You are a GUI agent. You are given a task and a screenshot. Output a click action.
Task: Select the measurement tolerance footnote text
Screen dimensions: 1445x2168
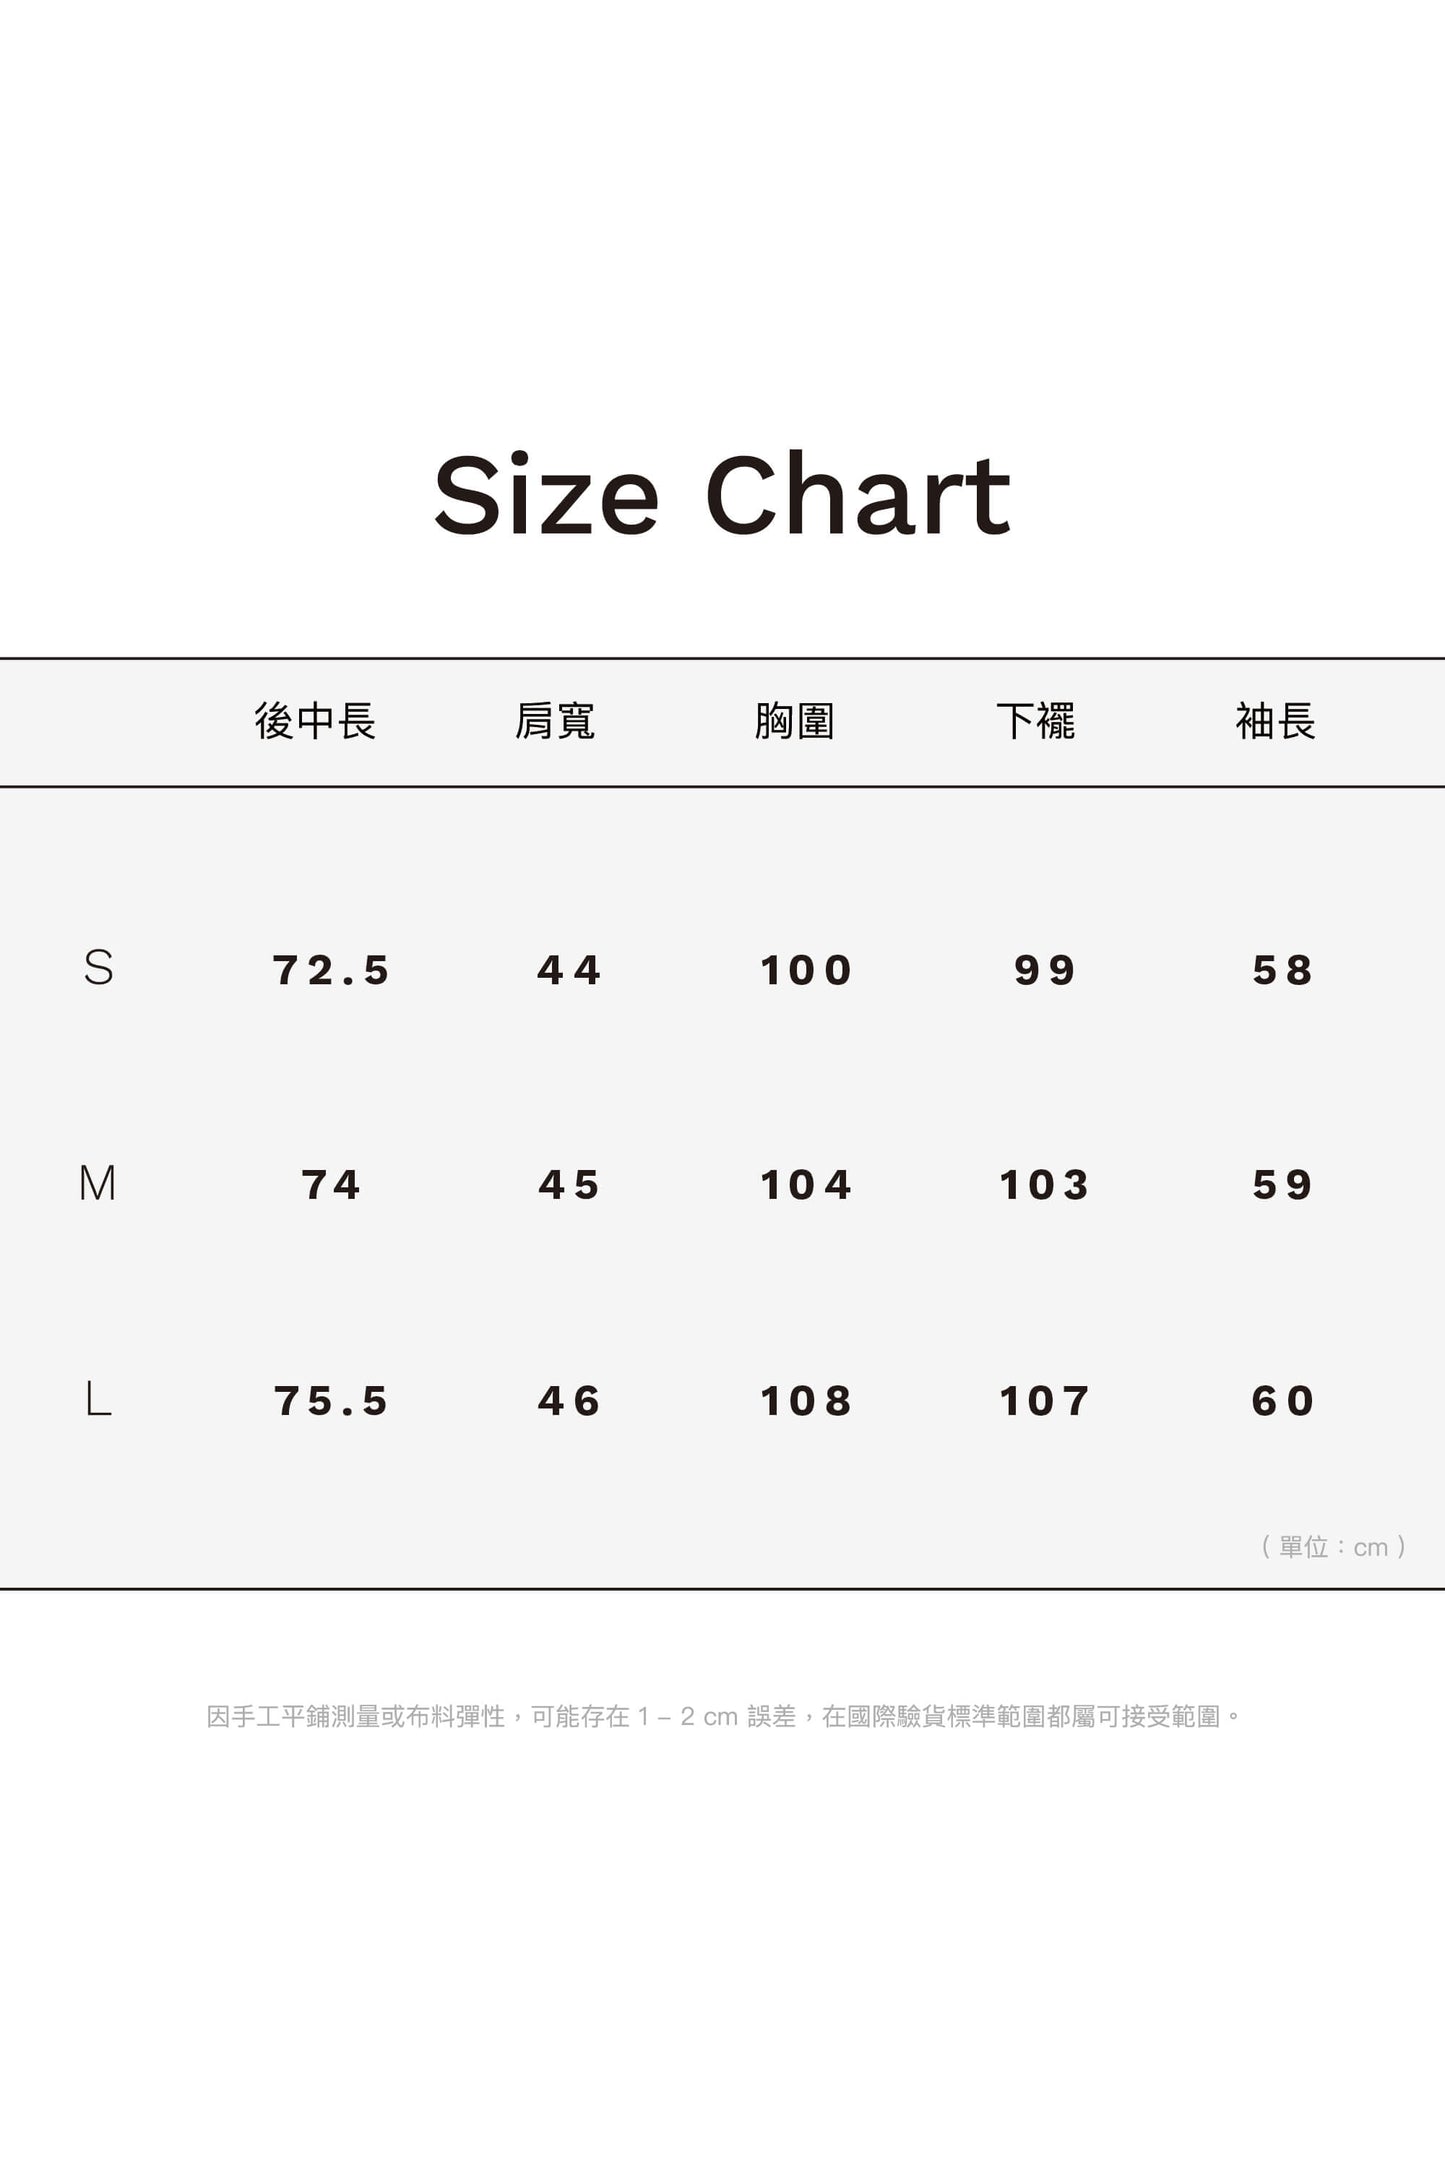[722, 1717]
